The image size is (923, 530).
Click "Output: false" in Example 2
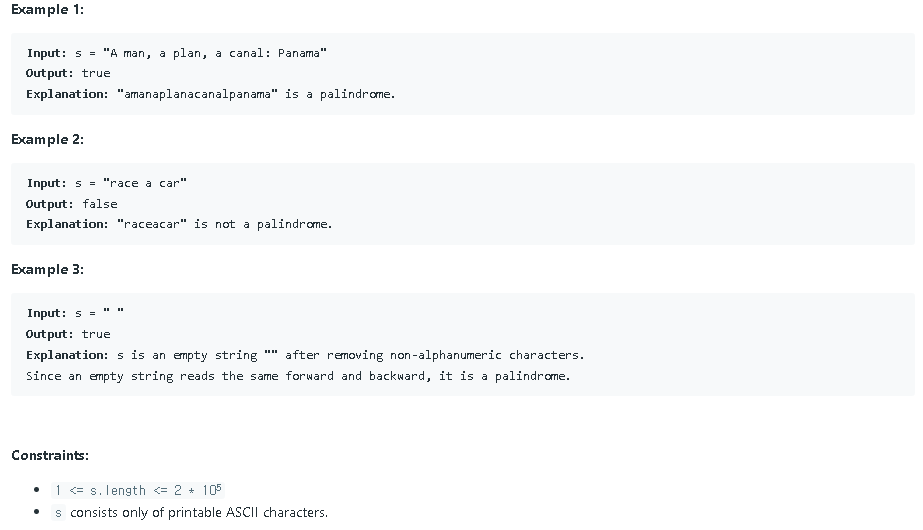(71, 204)
